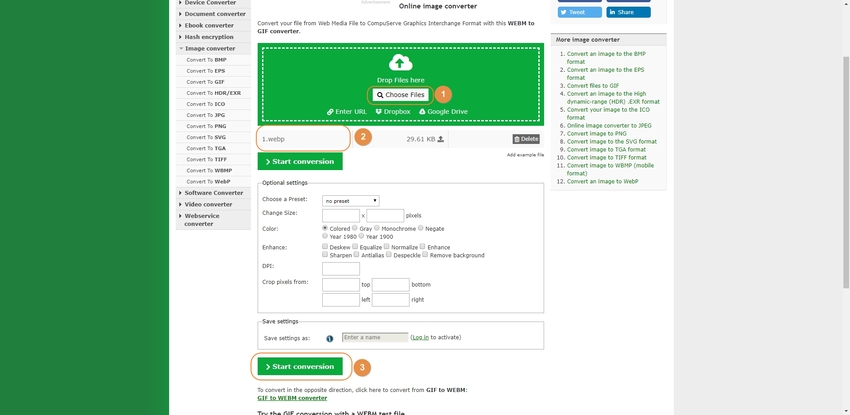Viewport: 850px width, 415px height.
Task: Open the Choose a Preset dropdown
Action: pos(351,201)
